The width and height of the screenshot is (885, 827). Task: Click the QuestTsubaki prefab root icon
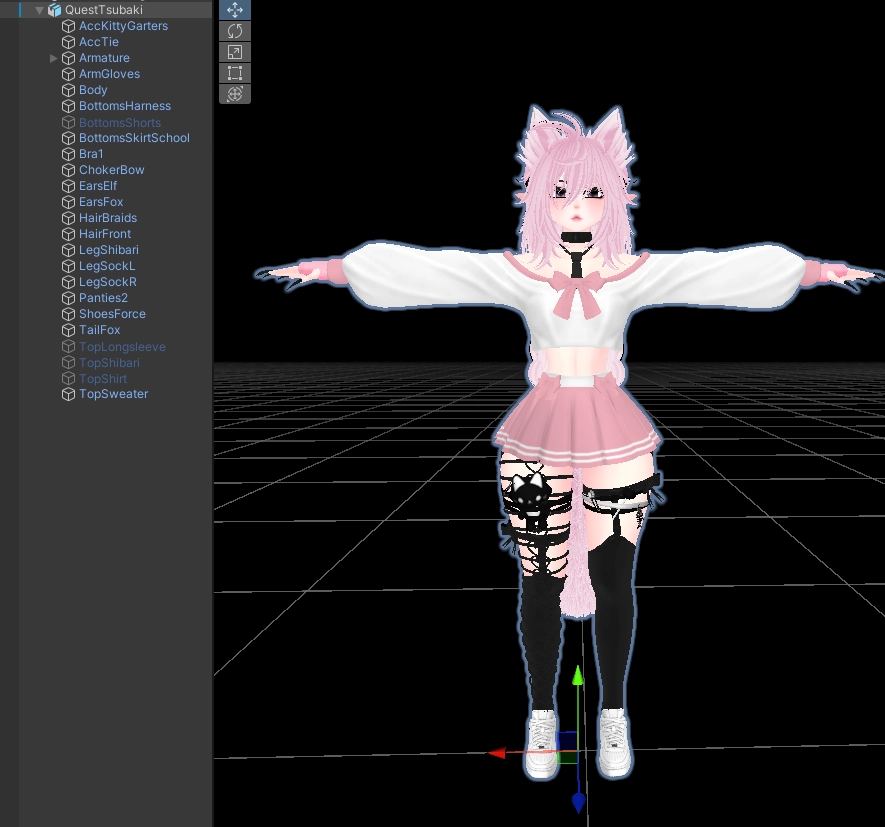[54, 10]
